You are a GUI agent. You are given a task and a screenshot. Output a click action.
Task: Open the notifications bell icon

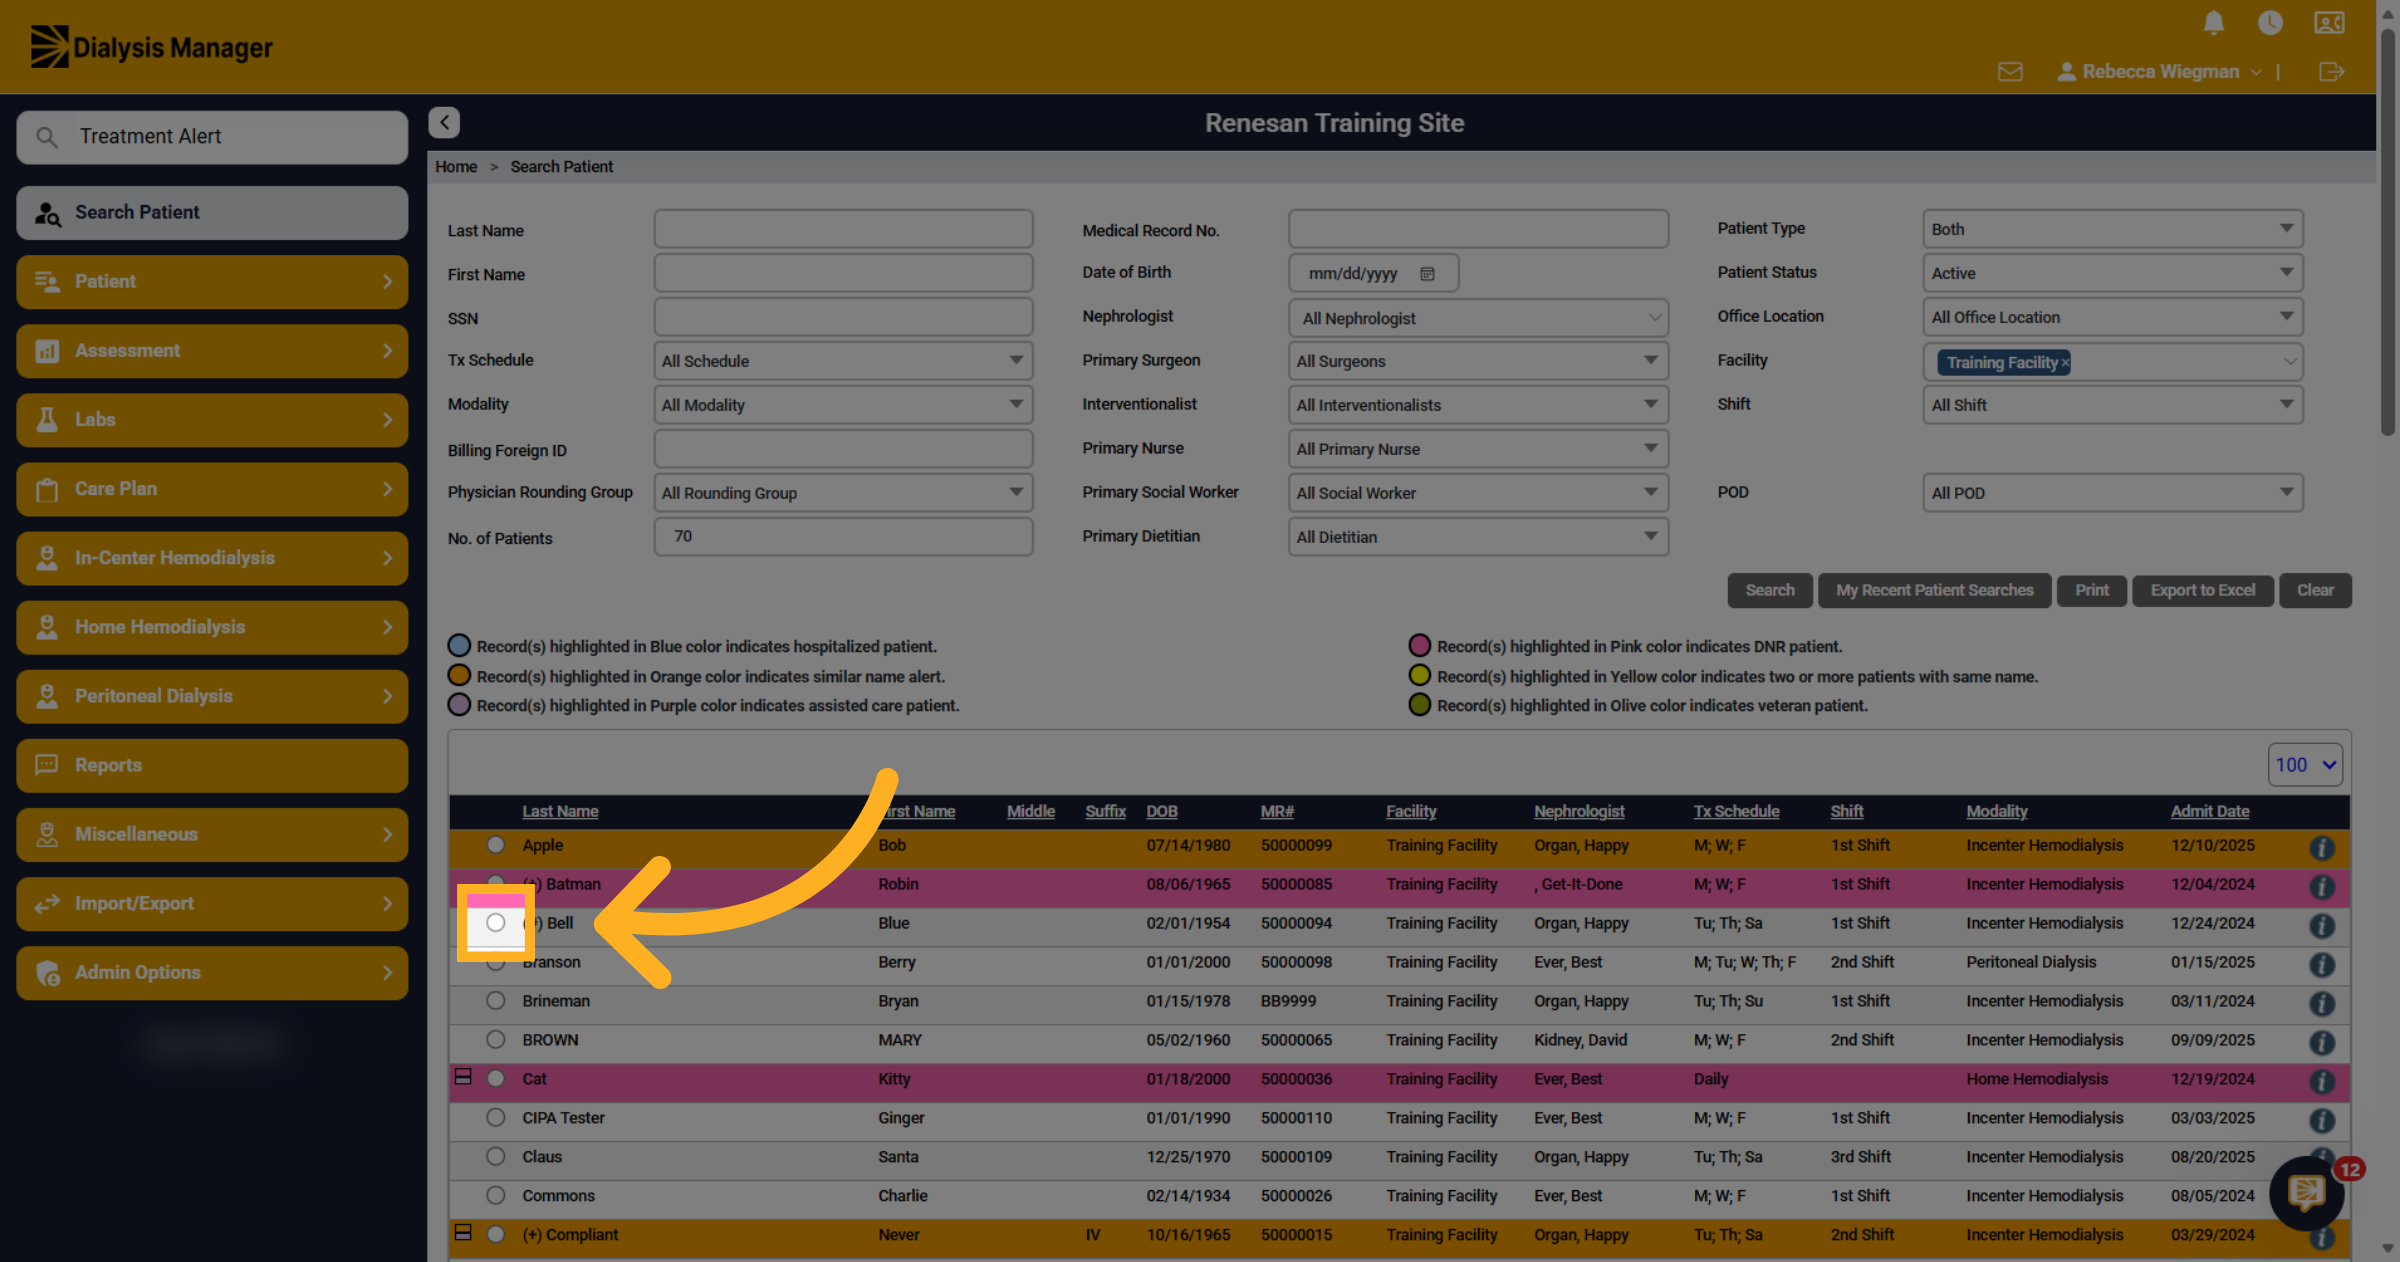[x=2214, y=22]
